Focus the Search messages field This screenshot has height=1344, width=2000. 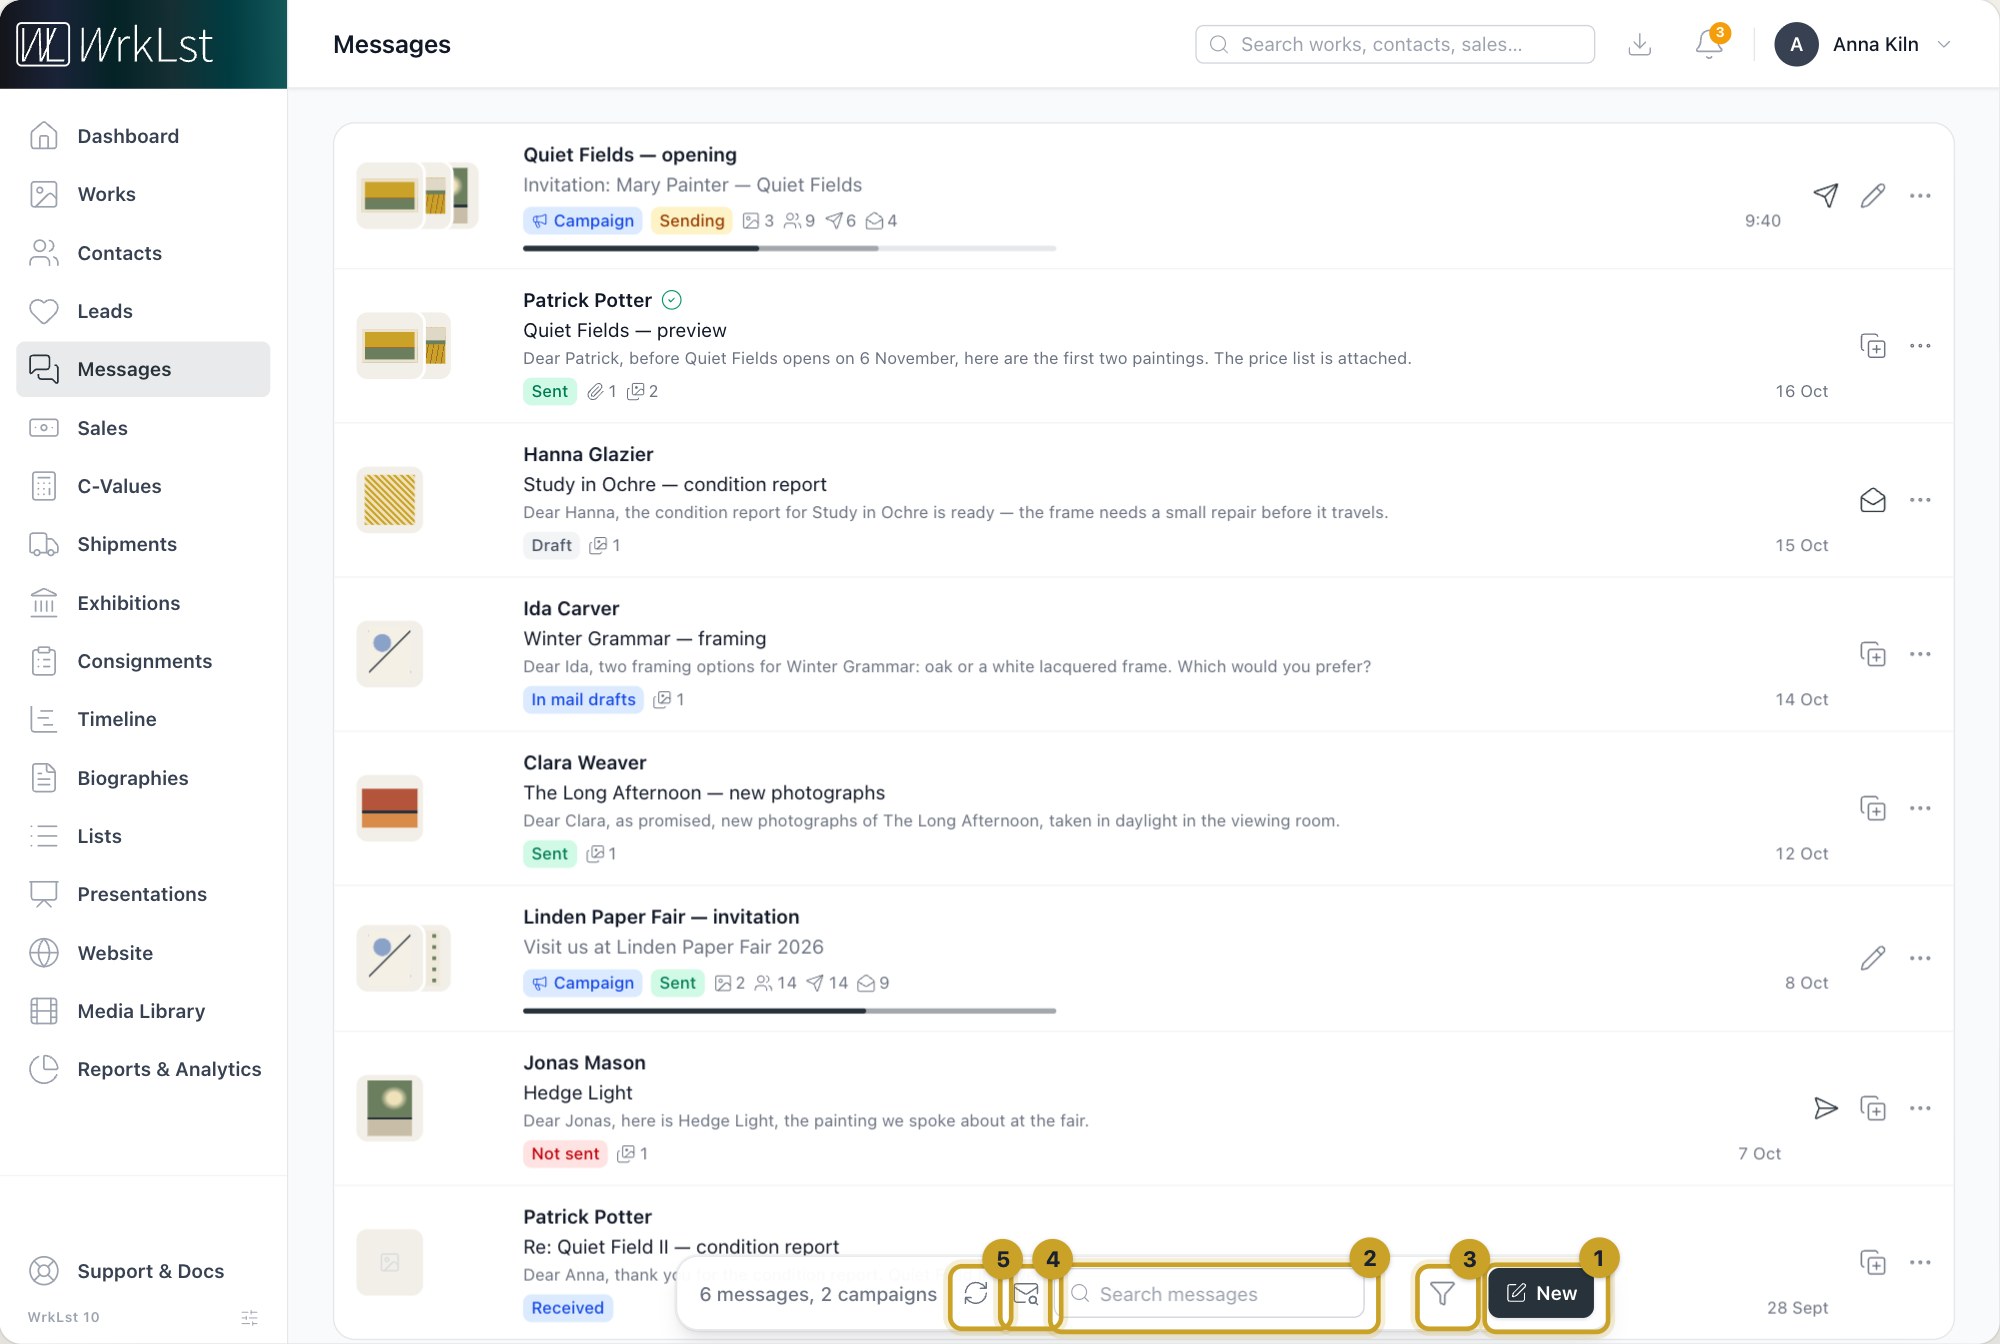tap(1214, 1294)
